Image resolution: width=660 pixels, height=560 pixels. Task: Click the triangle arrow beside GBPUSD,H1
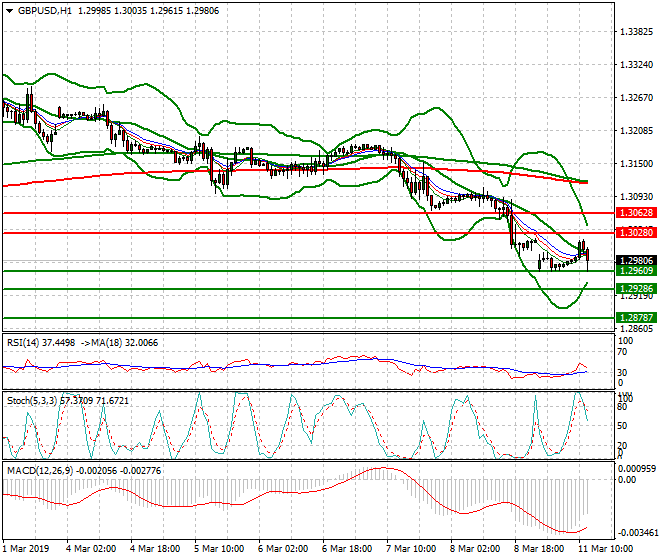click(8, 10)
